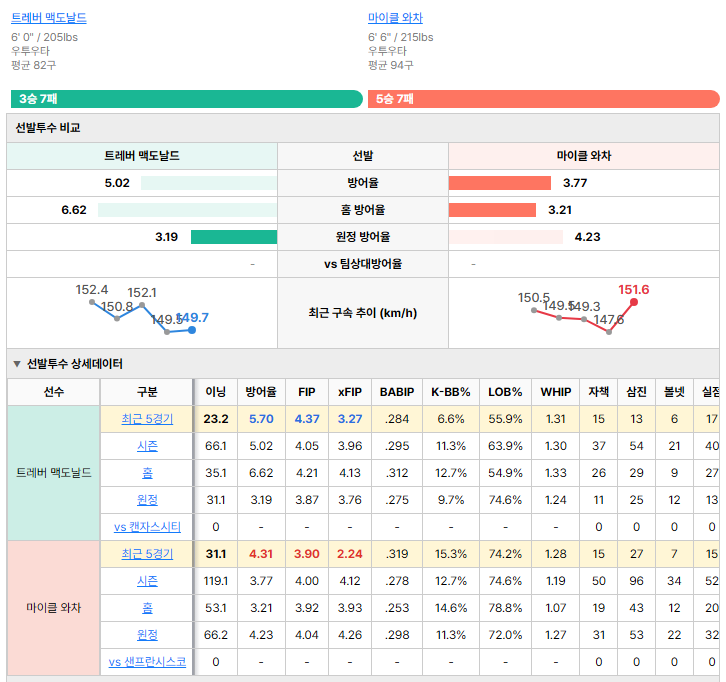
Task: Open the 원정 link for 마이클 와차
Action: pyautogui.click(x=147, y=635)
